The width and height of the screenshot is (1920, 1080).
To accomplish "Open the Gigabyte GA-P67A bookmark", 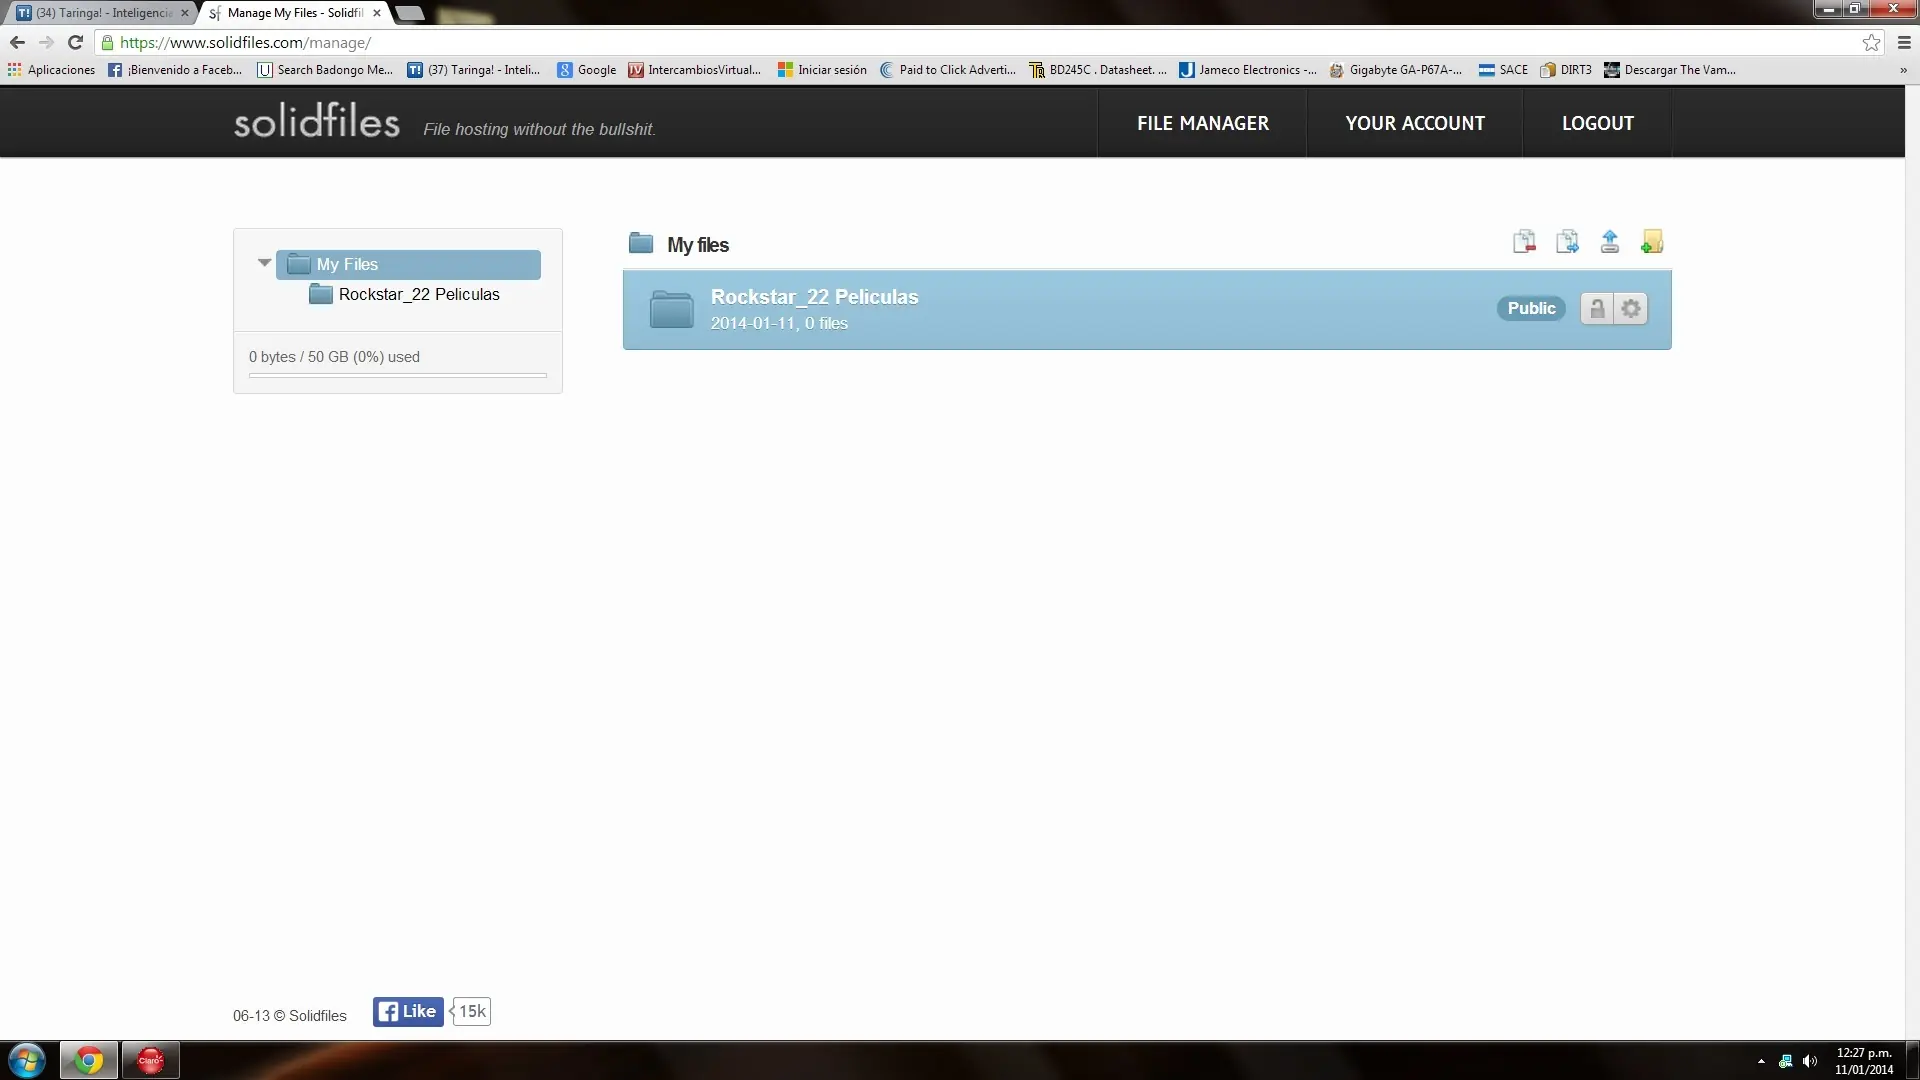I will click(1395, 70).
